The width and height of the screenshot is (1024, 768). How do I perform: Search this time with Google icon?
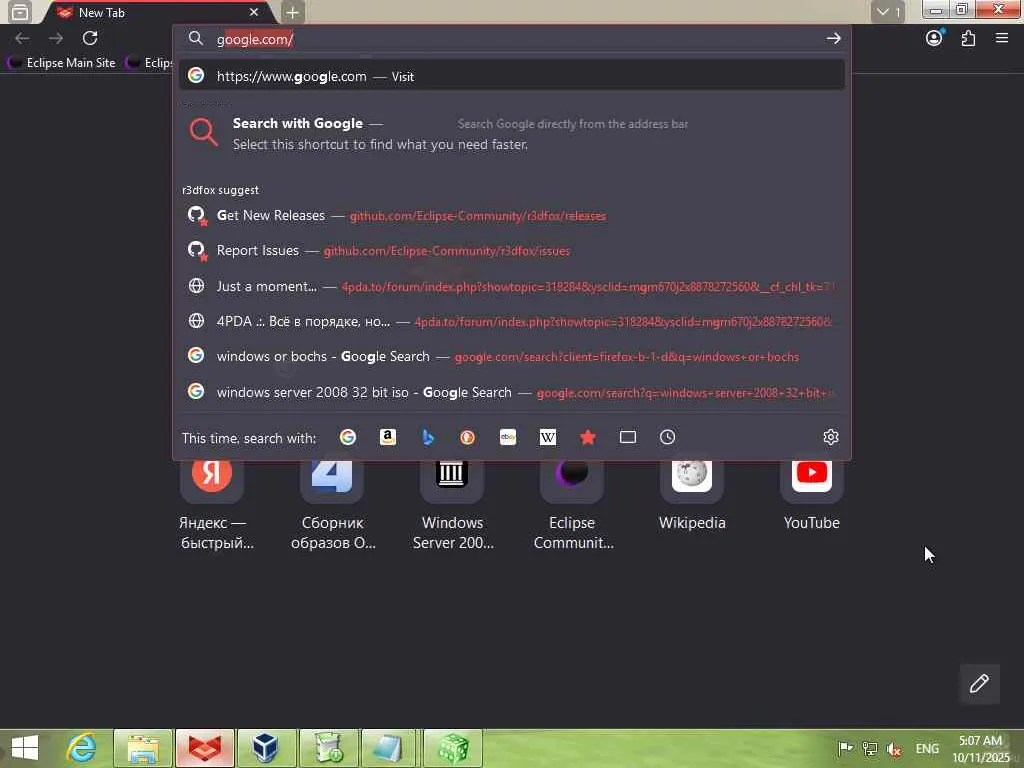tap(347, 437)
